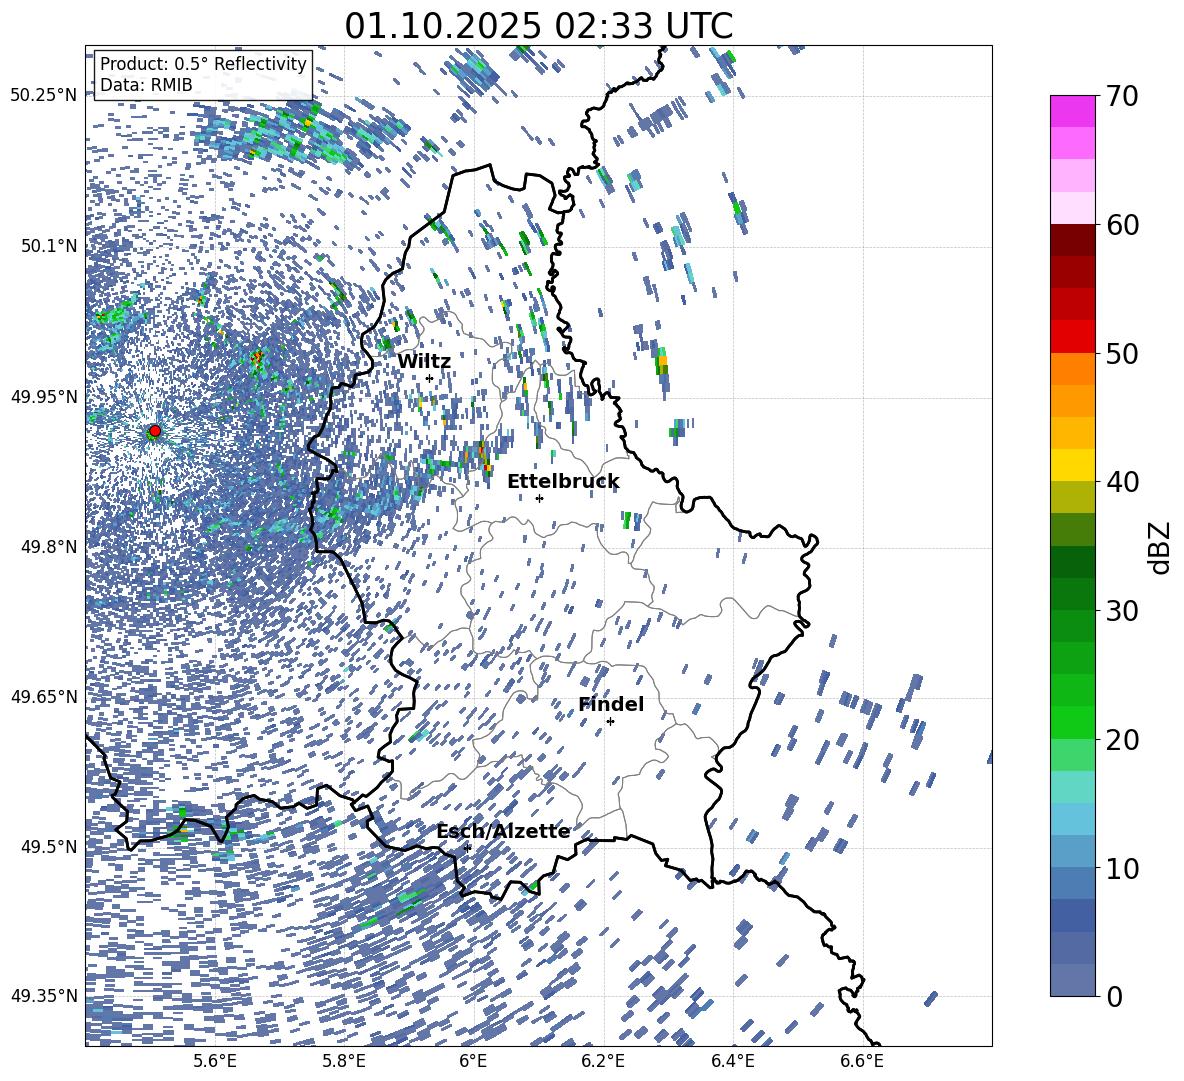The height and width of the screenshot is (1081, 1184).
Task: Click the 30 tick on colorbar
Action: coord(1122,611)
